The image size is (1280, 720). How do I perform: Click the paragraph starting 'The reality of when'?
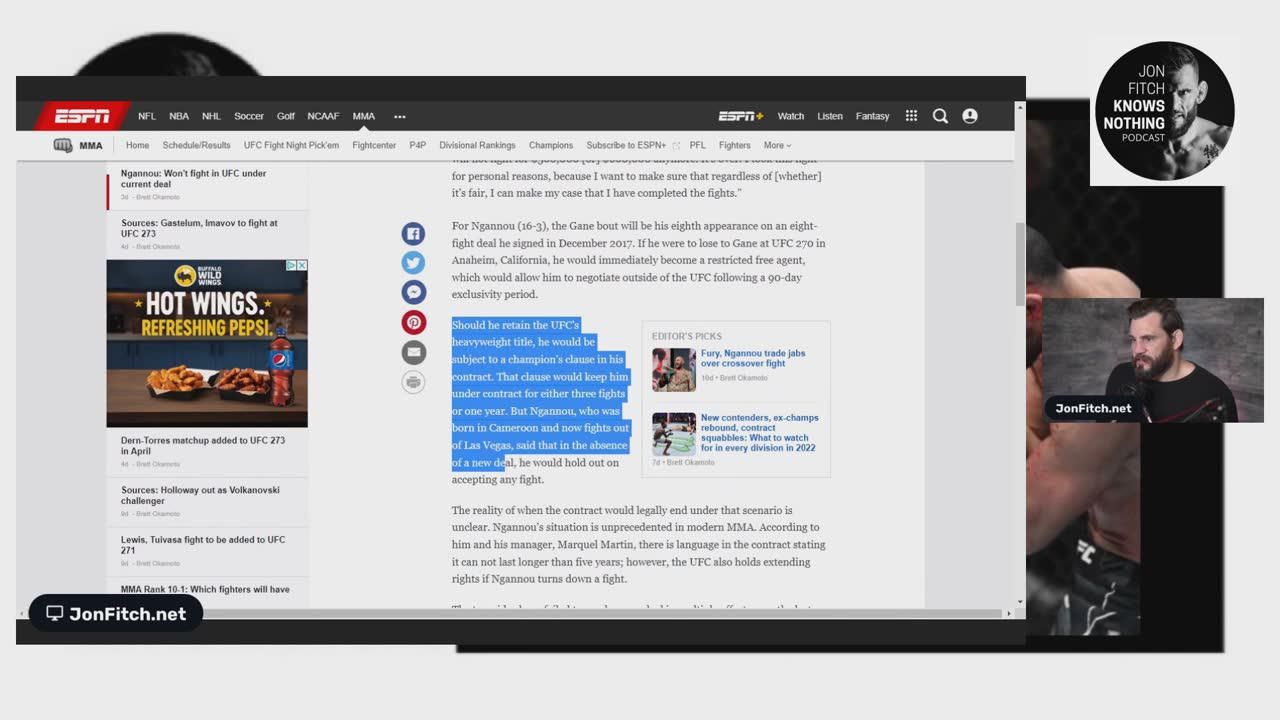(639, 544)
